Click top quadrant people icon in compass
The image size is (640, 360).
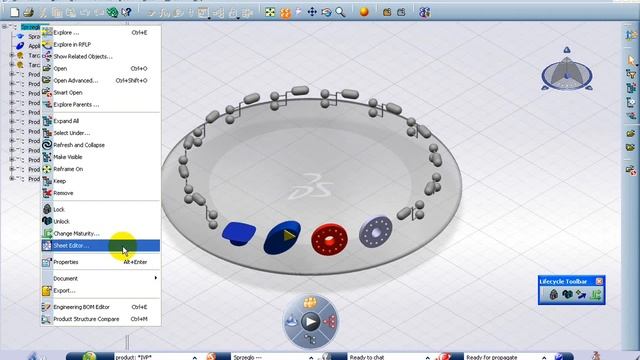point(310,303)
